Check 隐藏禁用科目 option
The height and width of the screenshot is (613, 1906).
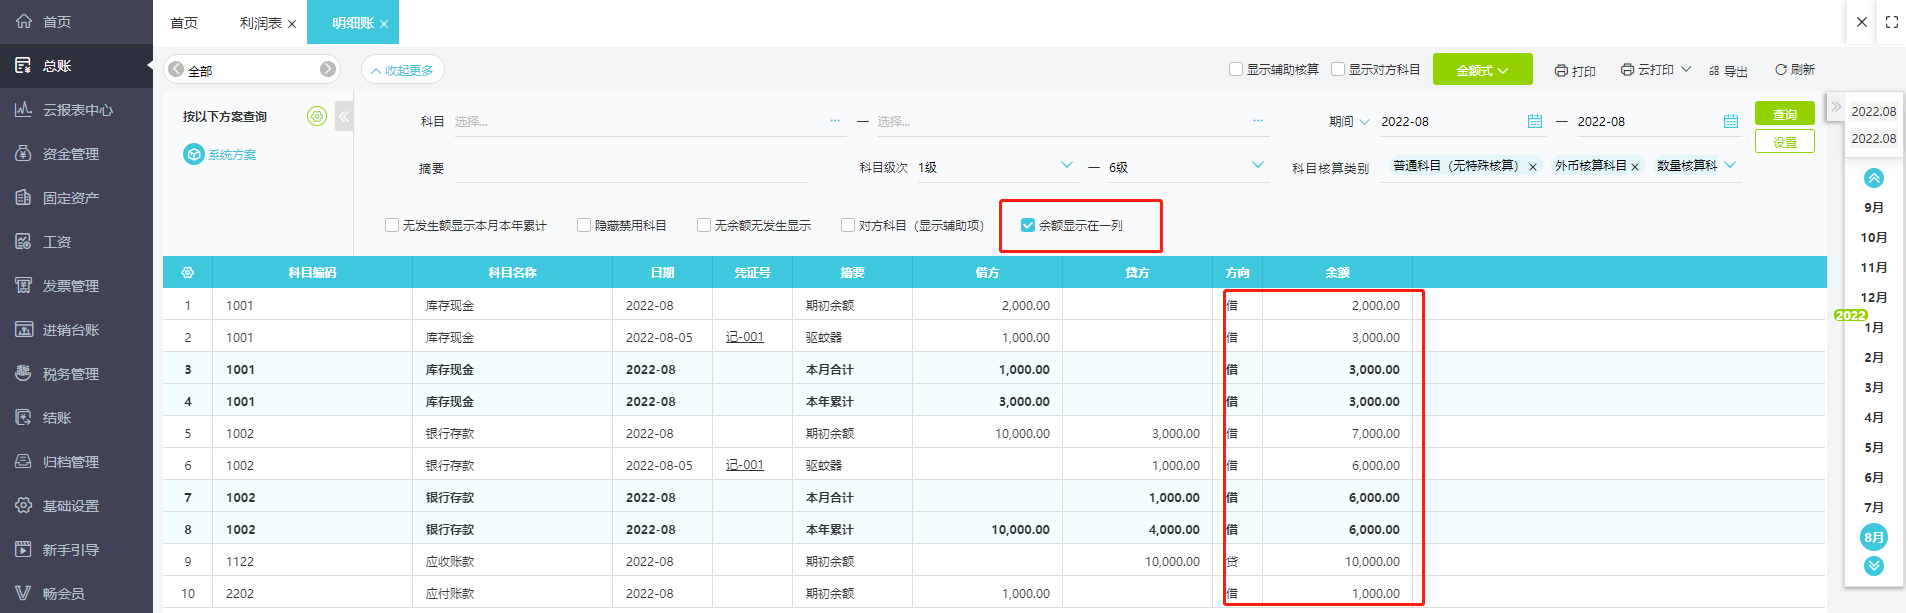tap(584, 226)
